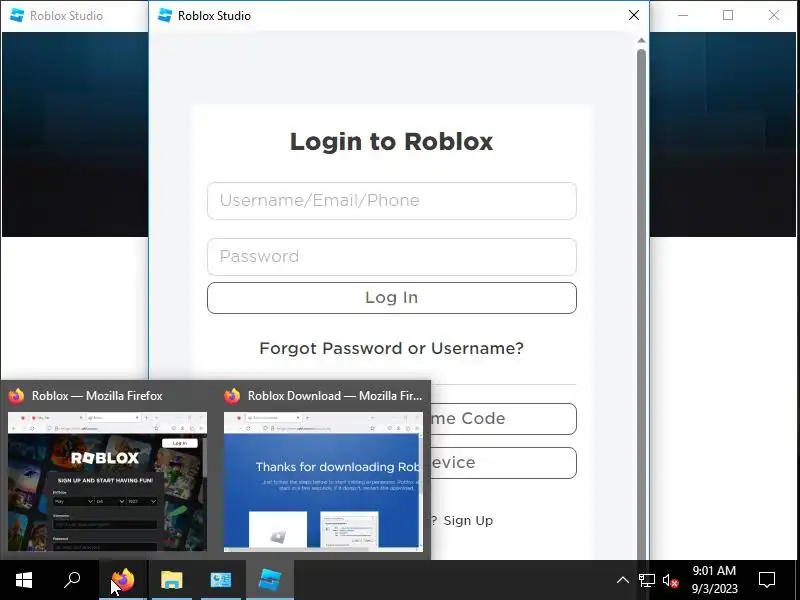The height and width of the screenshot is (600, 800).
Task: Open Forgot Password or Username link
Action: 391,348
